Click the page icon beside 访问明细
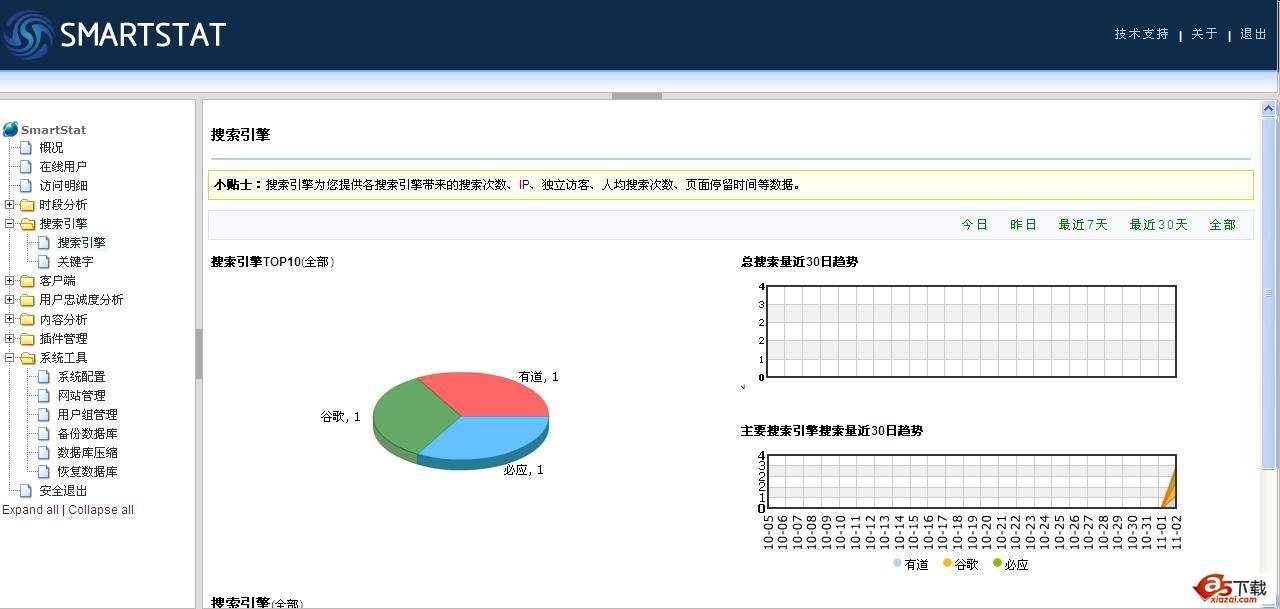 [27, 186]
